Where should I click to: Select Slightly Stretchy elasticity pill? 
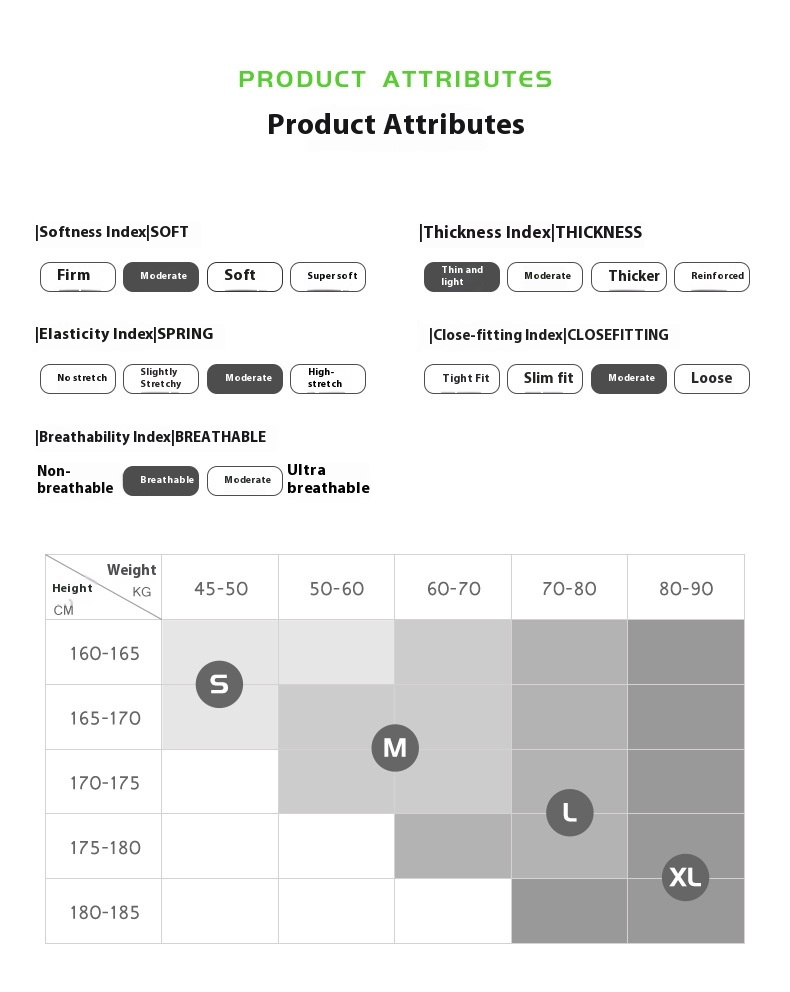click(161, 378)
